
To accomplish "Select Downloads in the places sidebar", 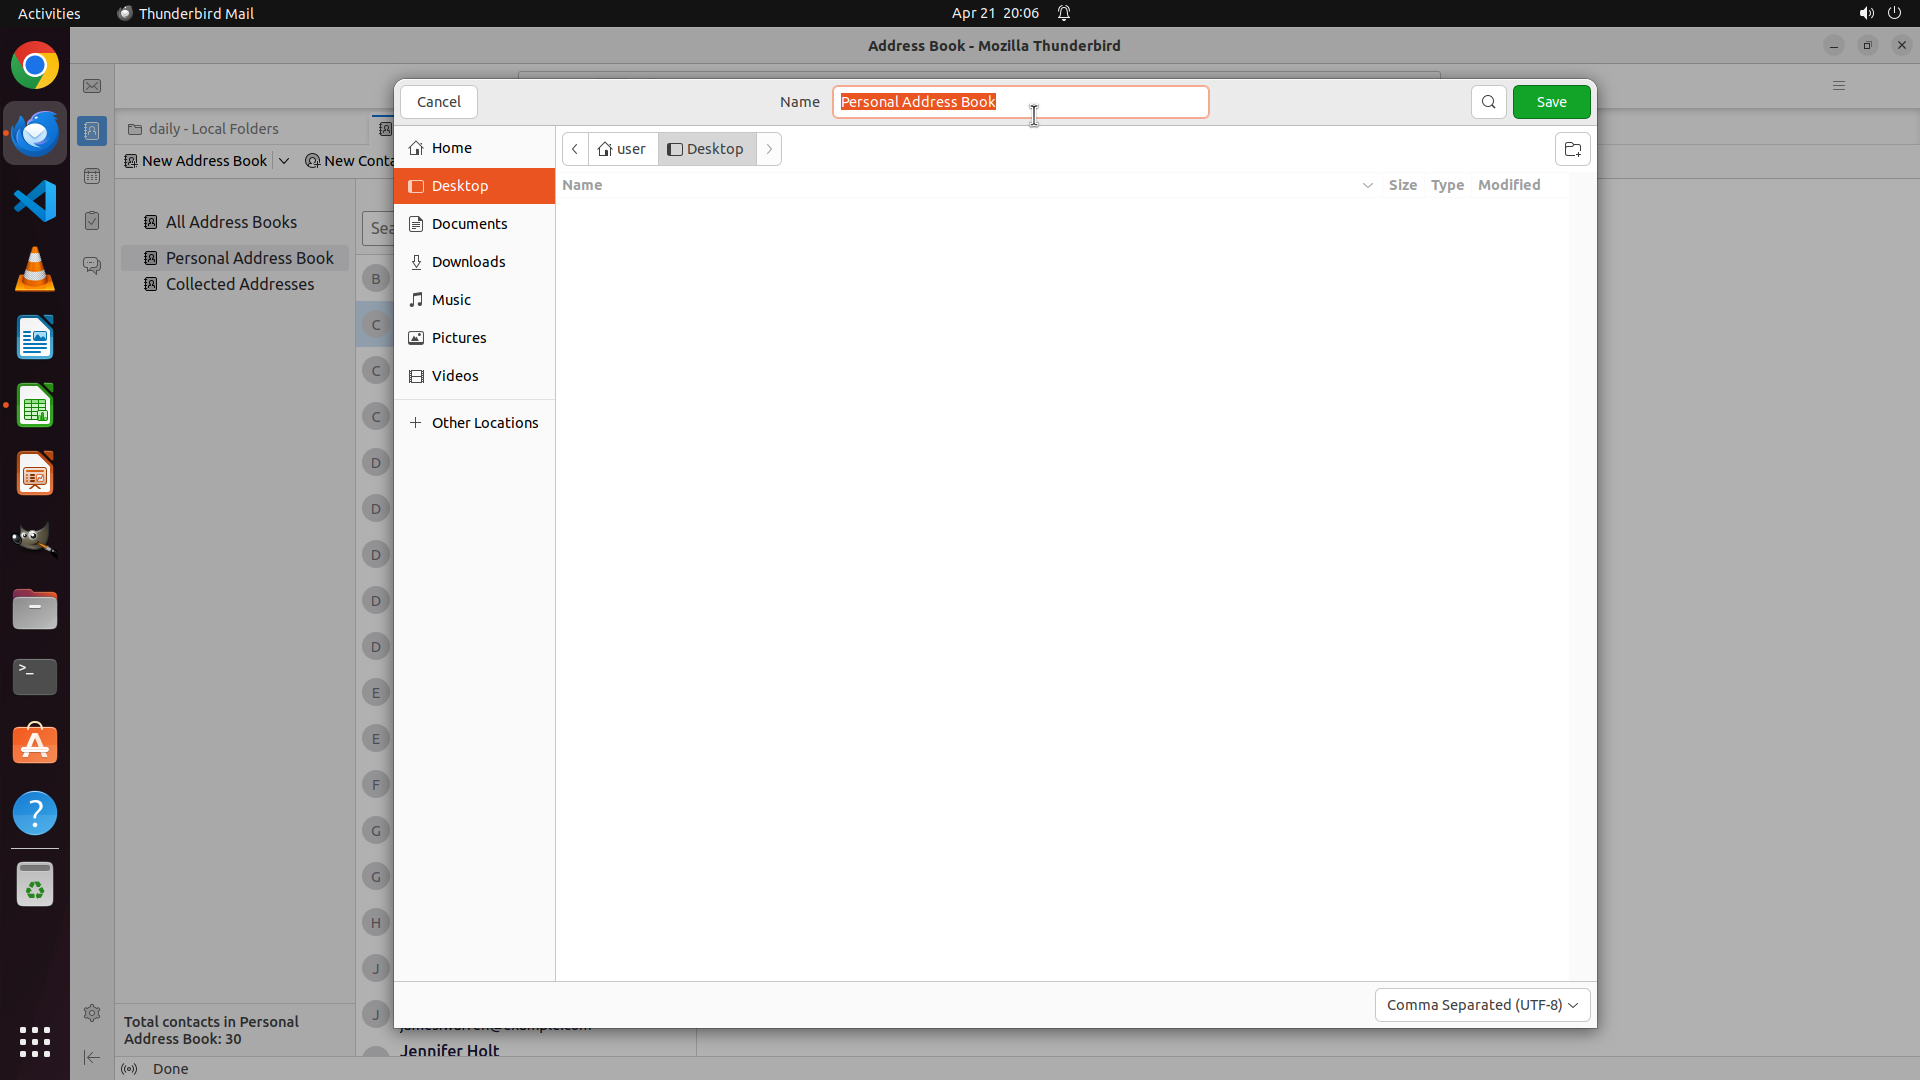I will coord(468,262).
